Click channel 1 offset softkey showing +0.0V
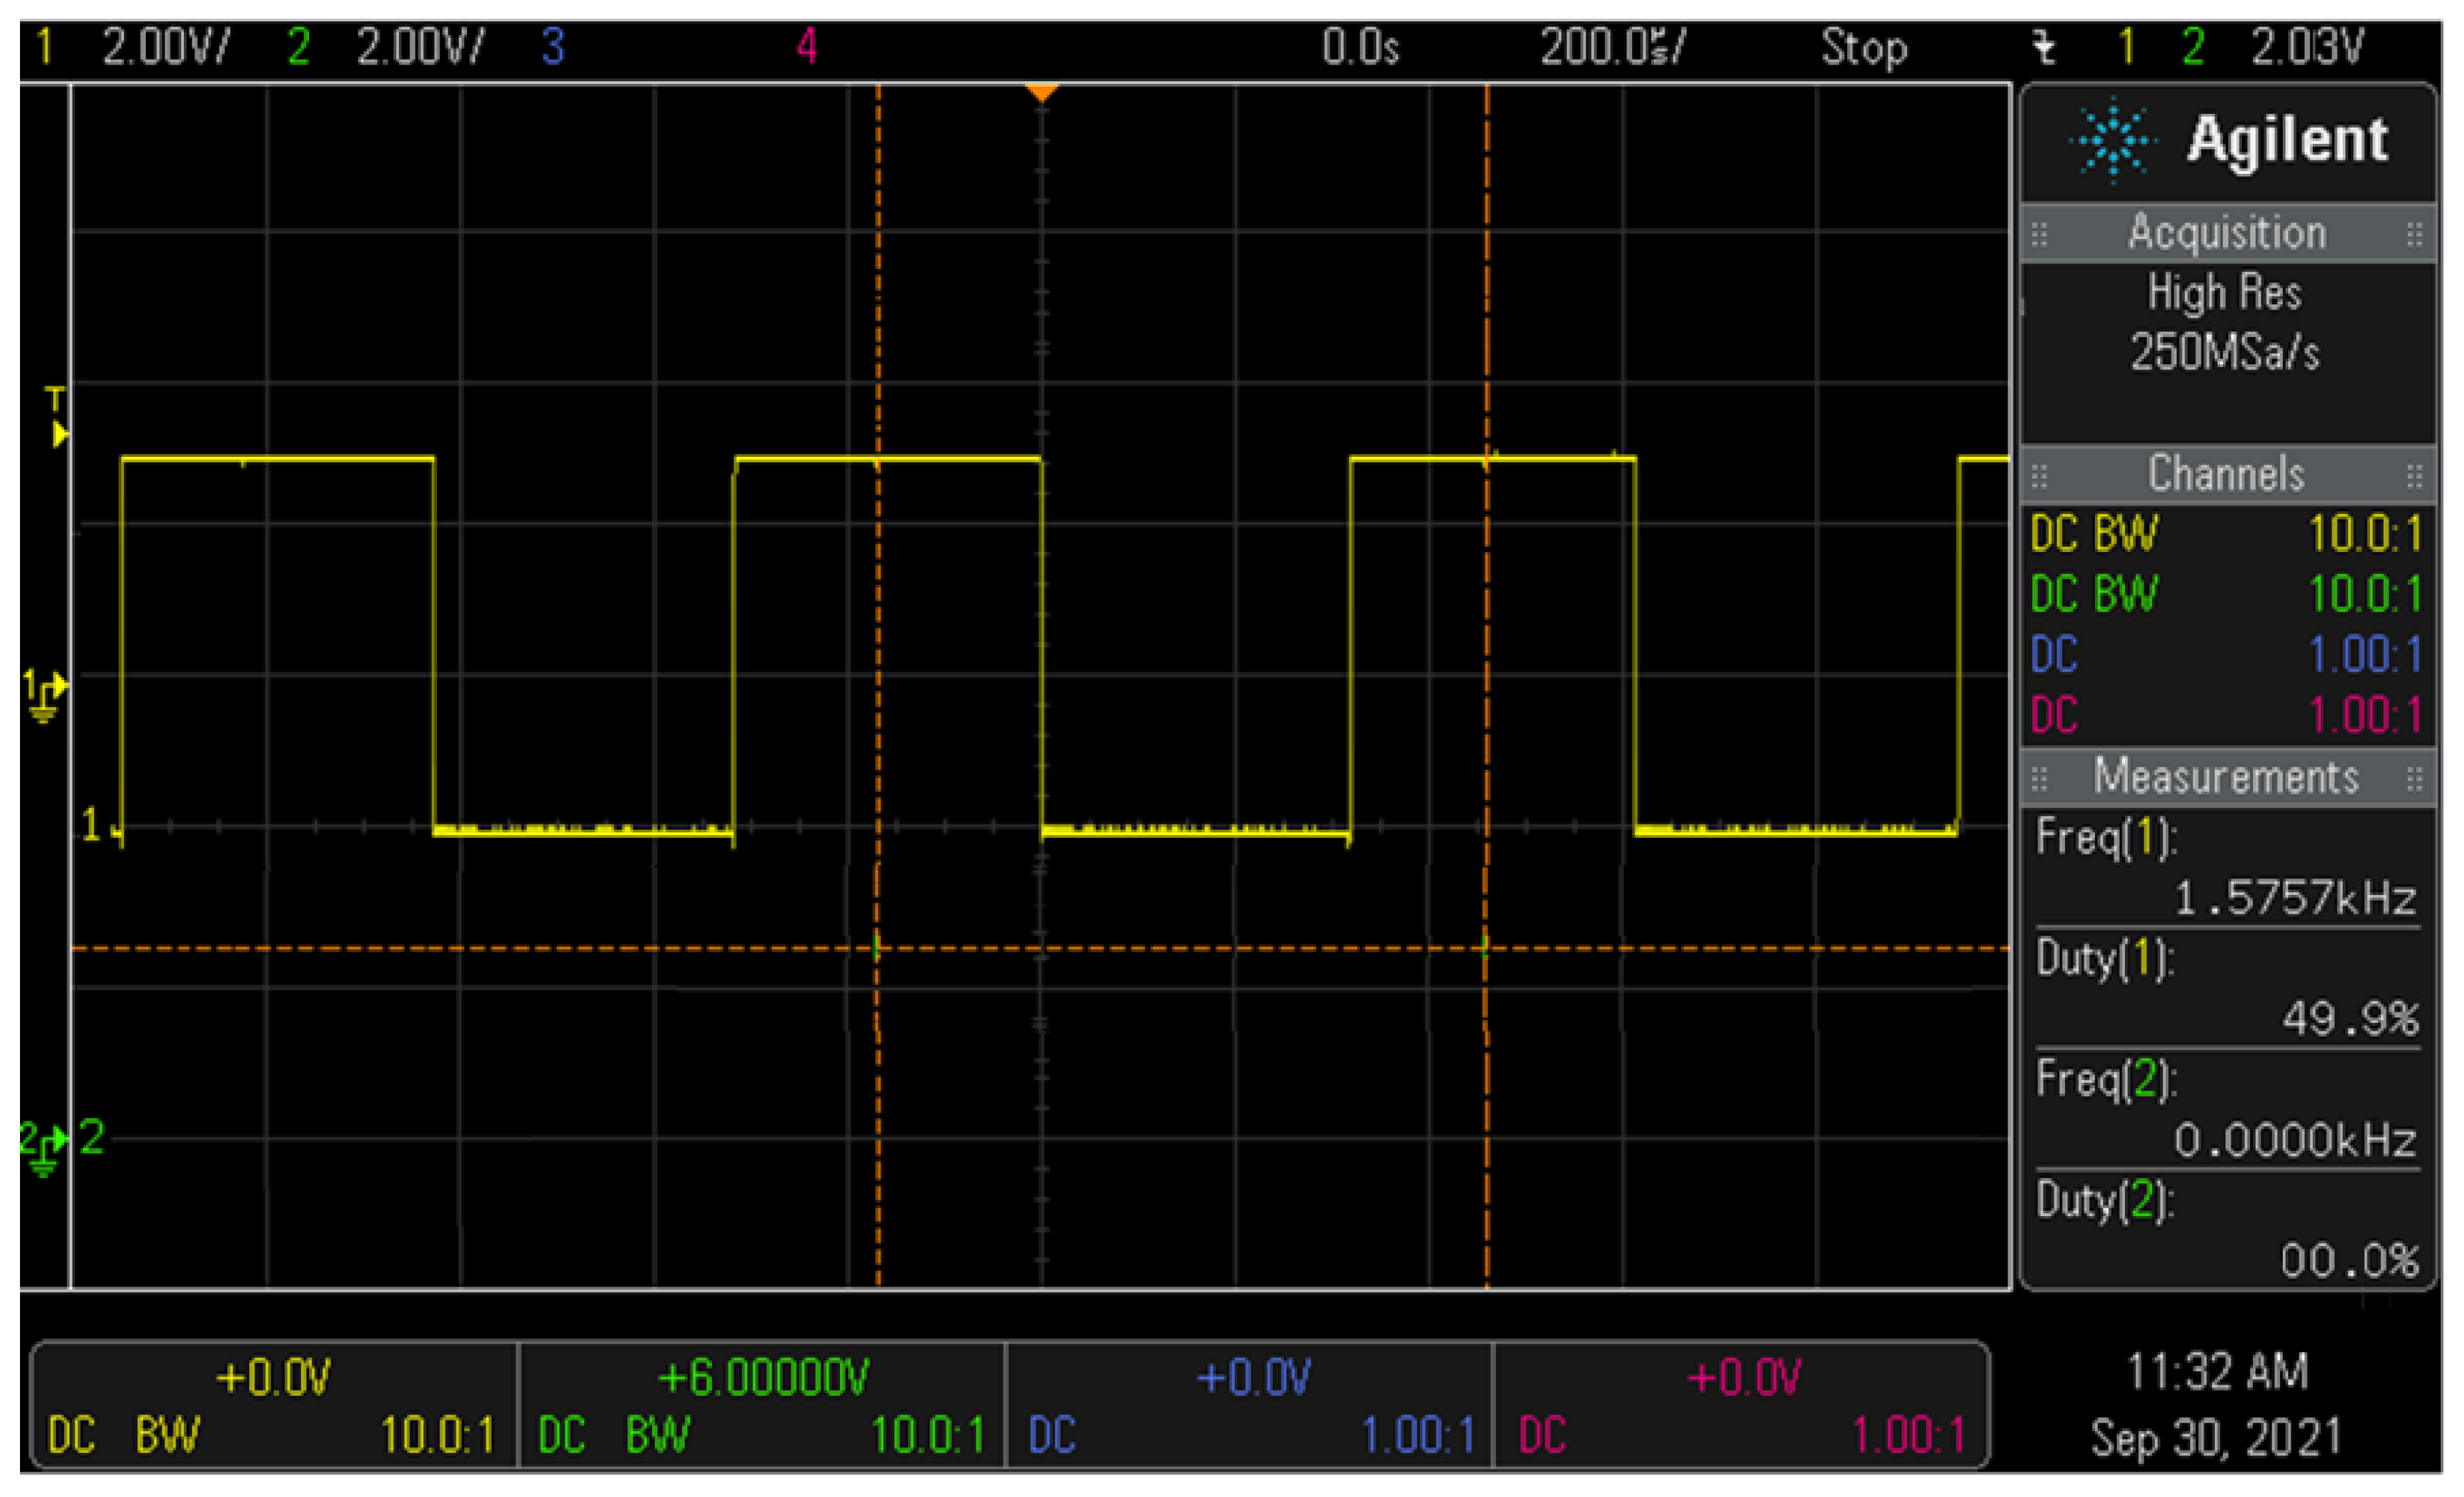Image resolution: width=2464 pixels, height=1497 pixels. point(274,1406)
